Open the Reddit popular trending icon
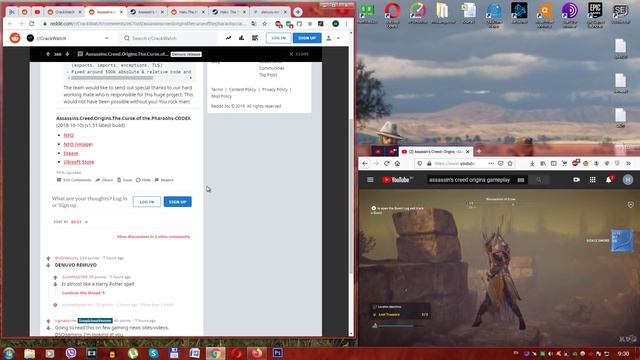640x360 pixels. 228,38
